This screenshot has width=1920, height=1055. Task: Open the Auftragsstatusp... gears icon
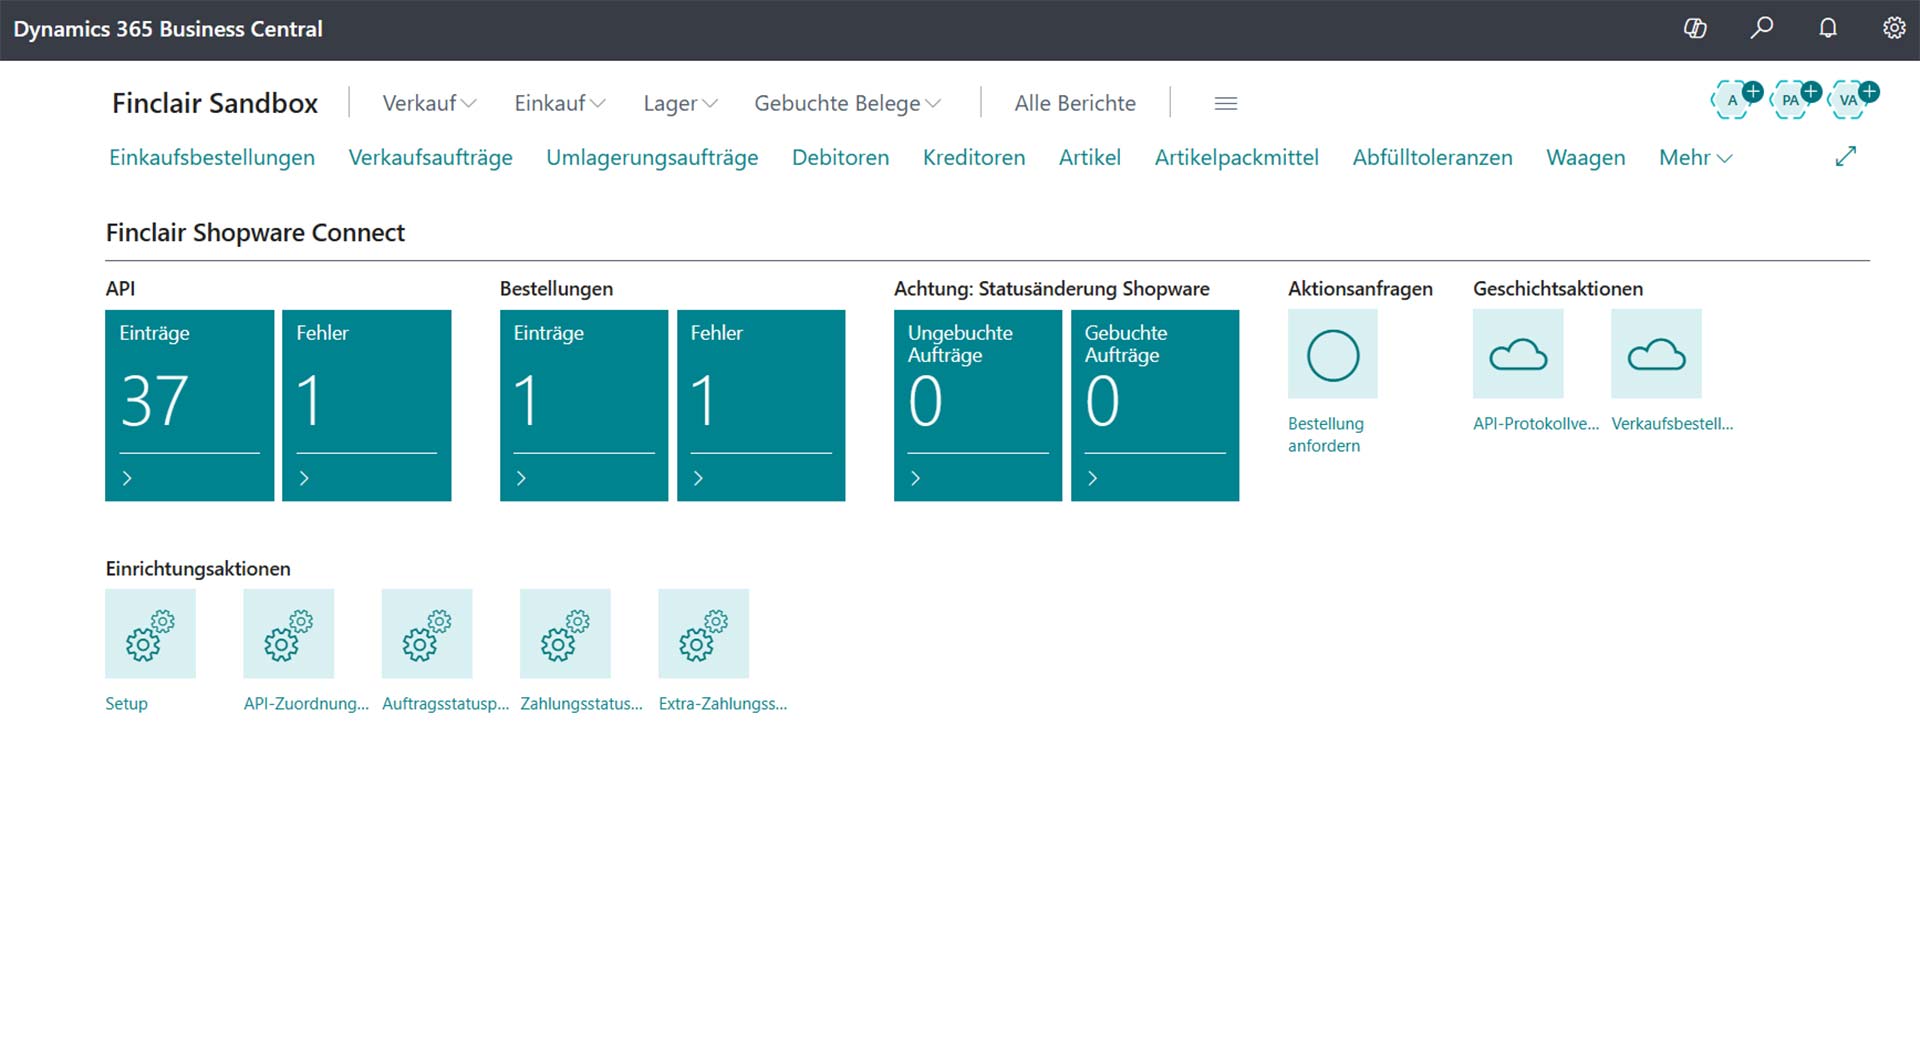point(427,634)
